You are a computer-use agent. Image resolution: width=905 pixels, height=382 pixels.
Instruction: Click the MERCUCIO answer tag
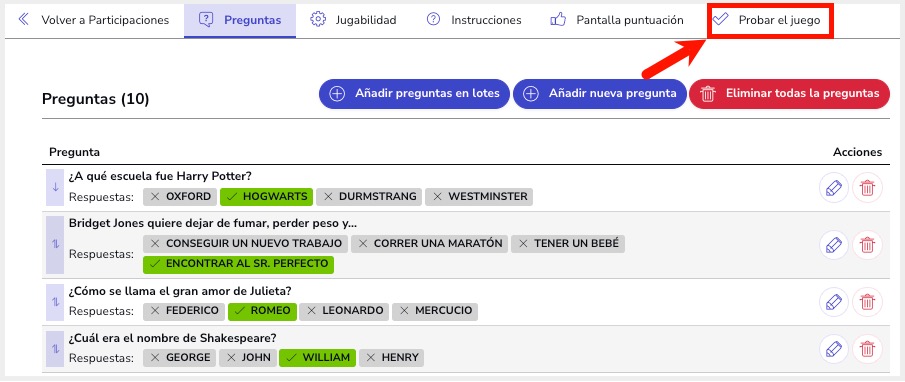[435, 312]
